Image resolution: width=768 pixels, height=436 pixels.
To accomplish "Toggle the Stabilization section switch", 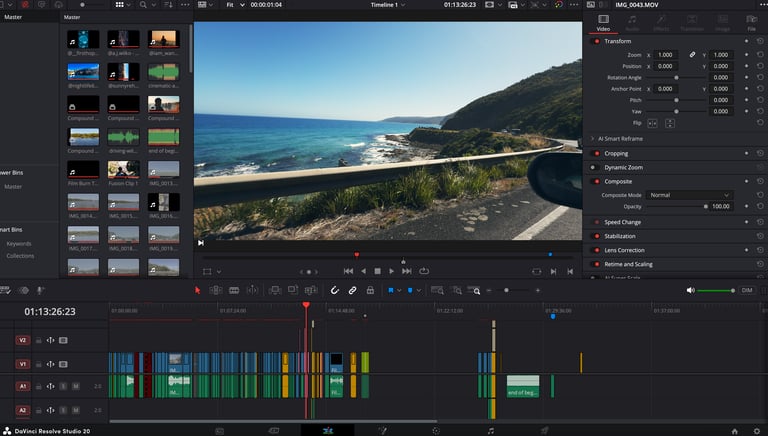I will [x=597, y=236].
